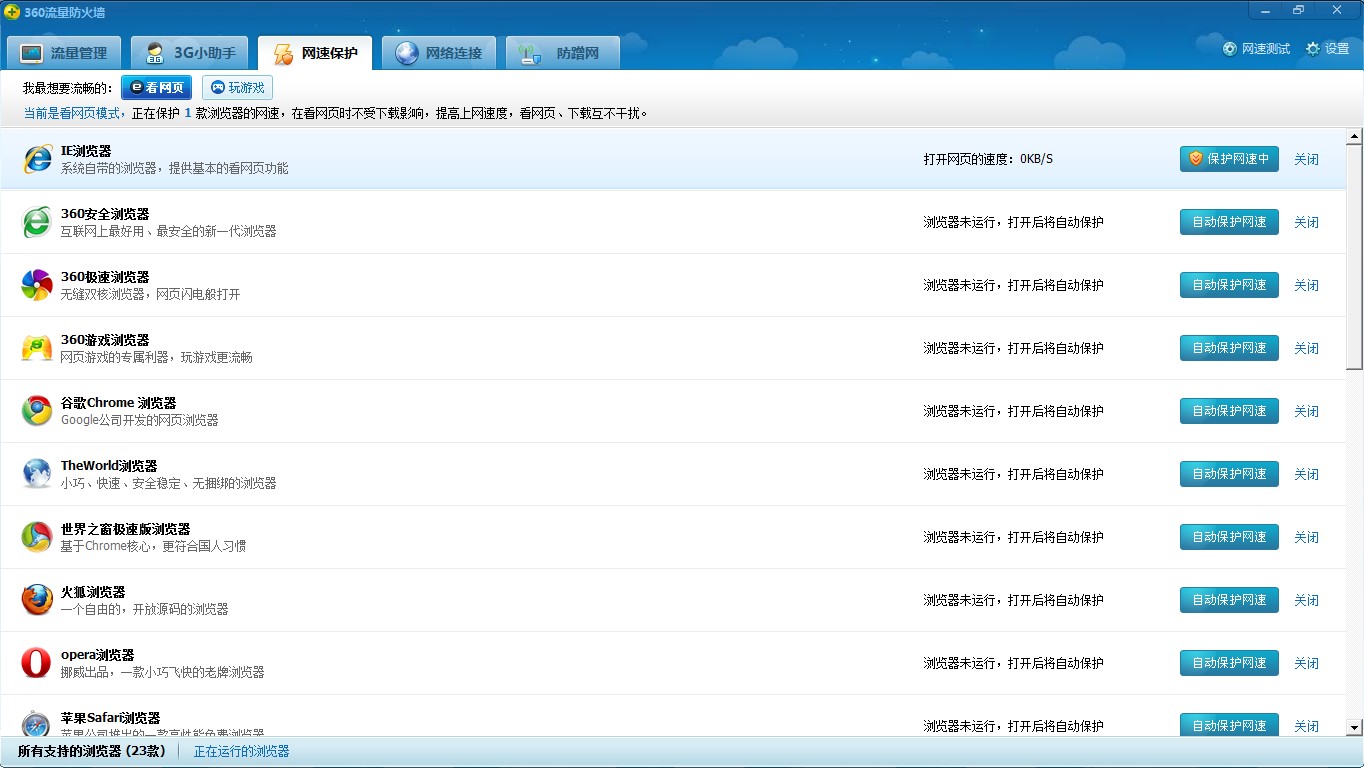This screenshot has height=768, width=1364.
Task: Click 自动保护网速 for 火狐浏览器
Action: pyautogui.click(x=1229, y=600)
